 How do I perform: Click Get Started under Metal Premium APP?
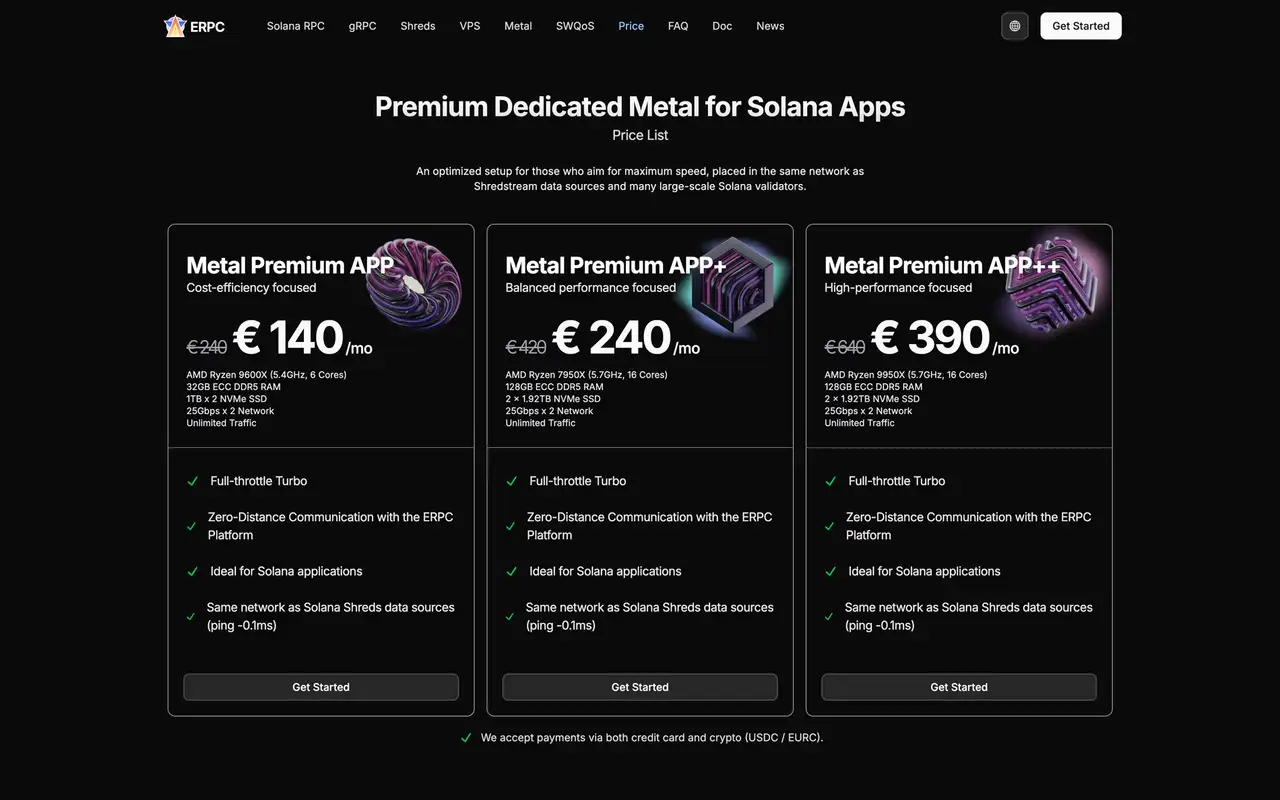click(x=320, y=687)
